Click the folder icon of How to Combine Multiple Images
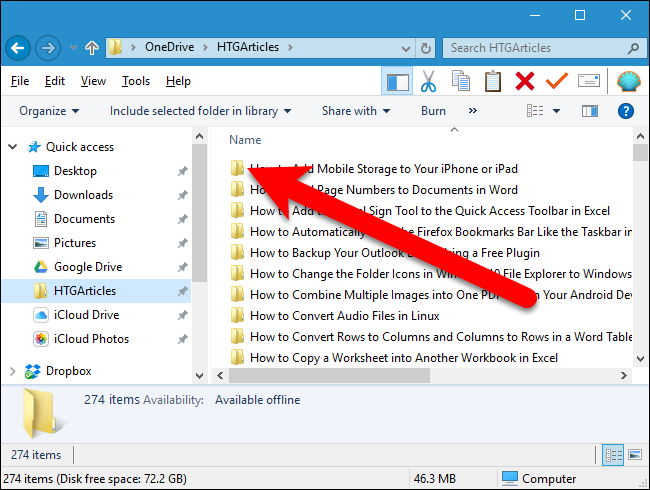Image resolution: width=650 pixels, height=490 pixels. coord(237,295)
